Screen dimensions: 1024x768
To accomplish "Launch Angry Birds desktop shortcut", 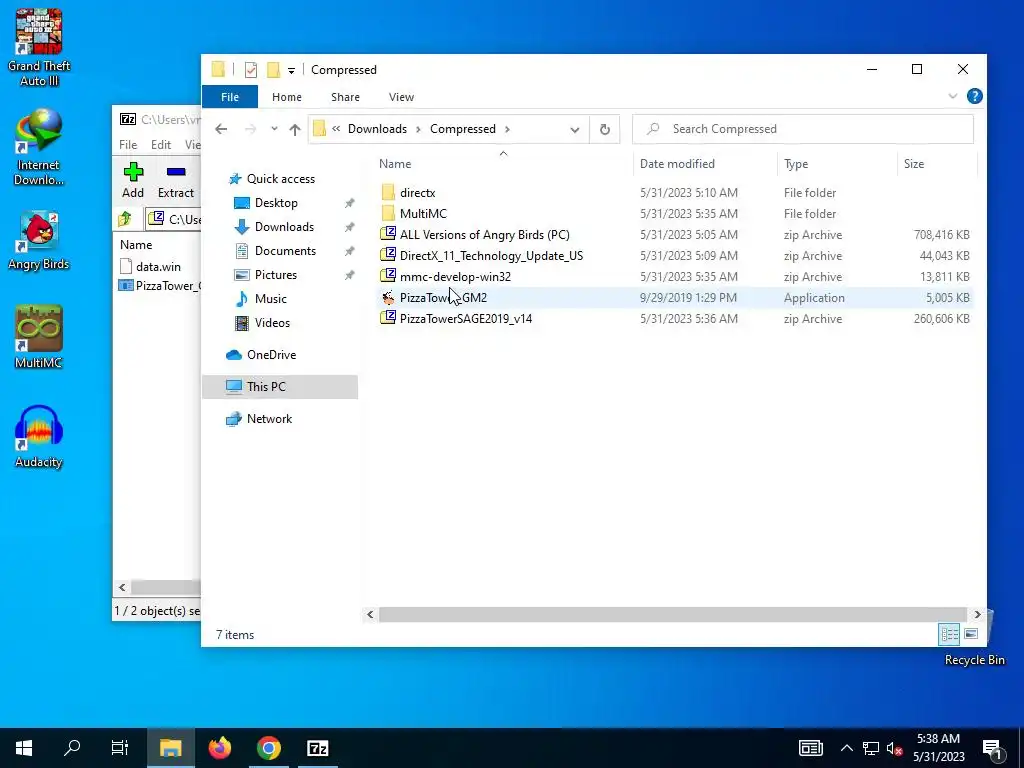I will [x=39, y=240].
